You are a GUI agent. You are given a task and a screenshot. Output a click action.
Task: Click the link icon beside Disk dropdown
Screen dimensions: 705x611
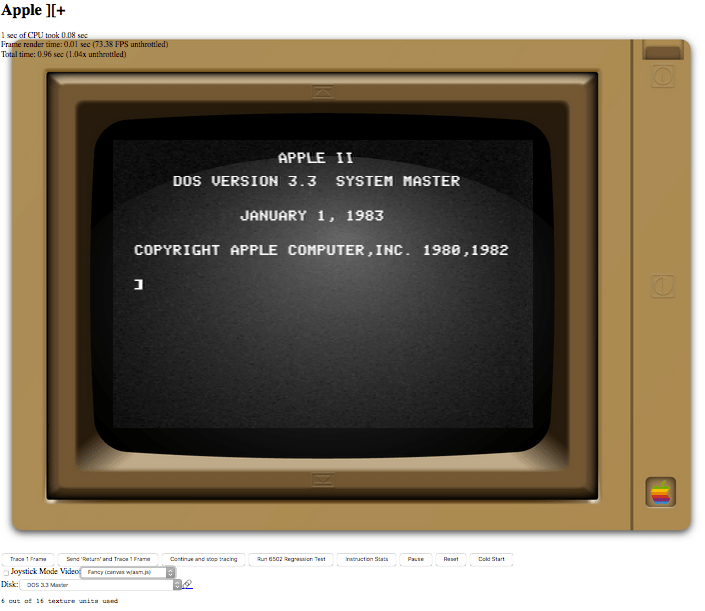click(x=188, y=584)
